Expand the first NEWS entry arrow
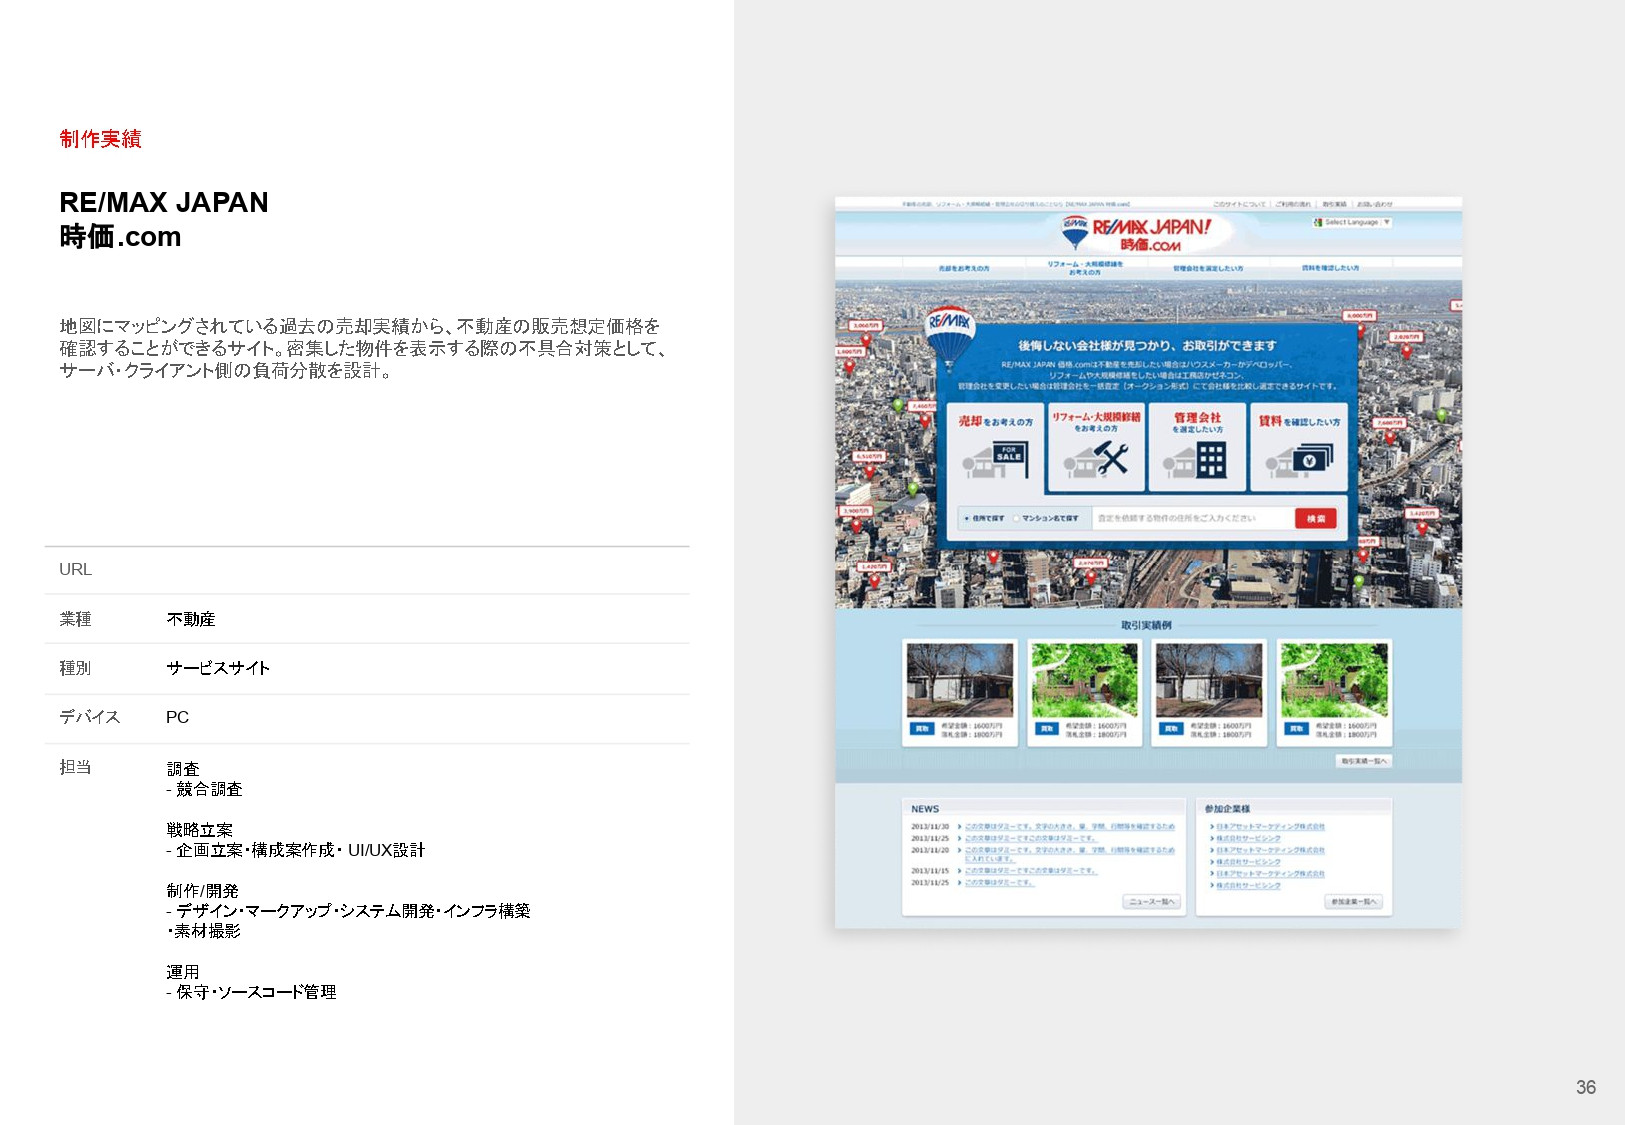 (x=959, y=826)
